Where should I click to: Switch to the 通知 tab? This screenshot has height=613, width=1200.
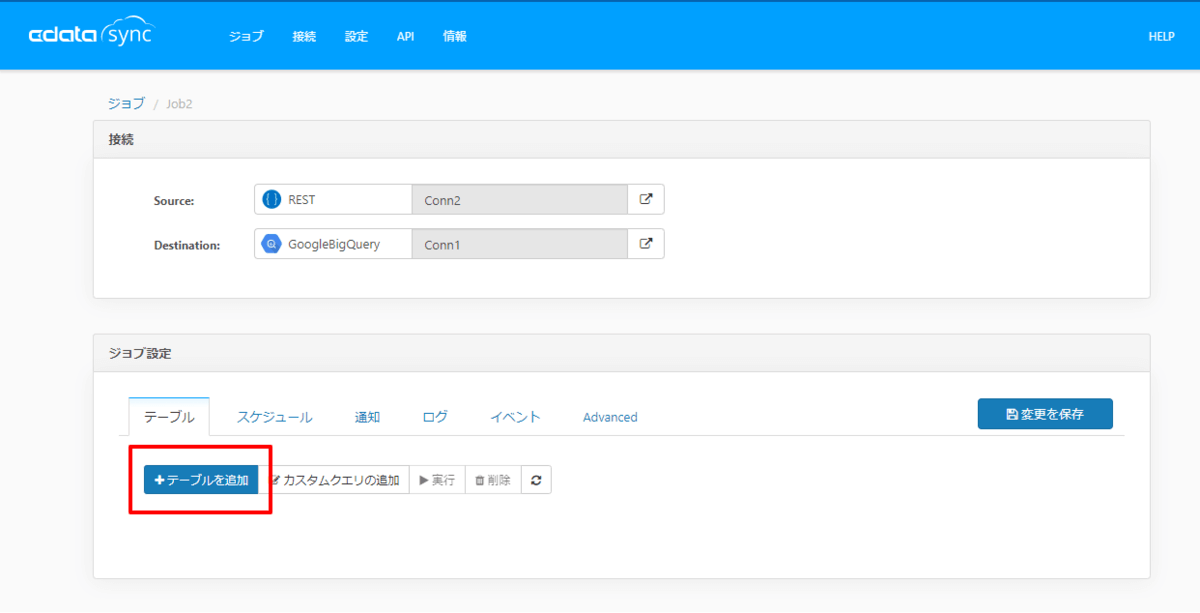click(x=367, y=417)
